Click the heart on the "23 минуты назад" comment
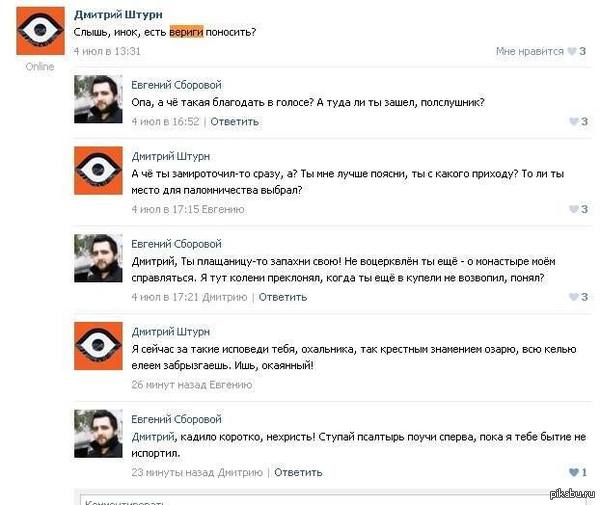 (571, 472)
